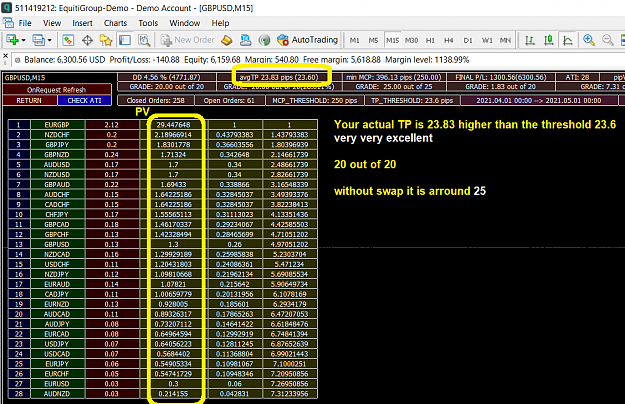This screenshot has width=625, height=404.
Task: Open the Charts menu
Action: 115,23
